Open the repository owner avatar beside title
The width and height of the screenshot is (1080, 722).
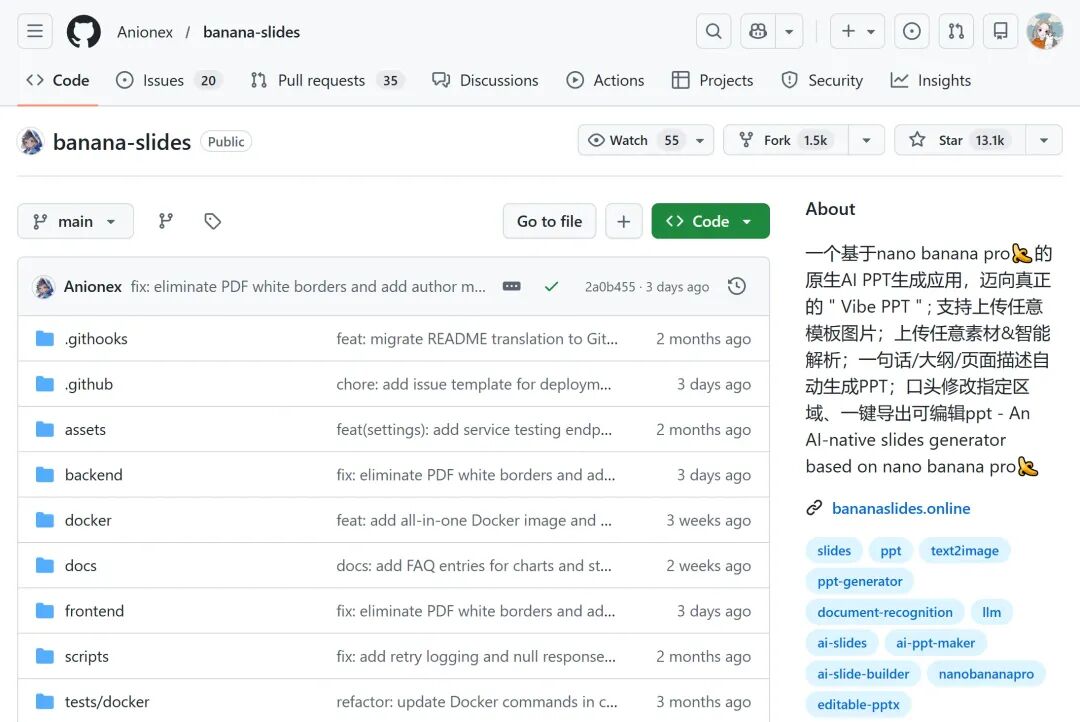(31, 141)
